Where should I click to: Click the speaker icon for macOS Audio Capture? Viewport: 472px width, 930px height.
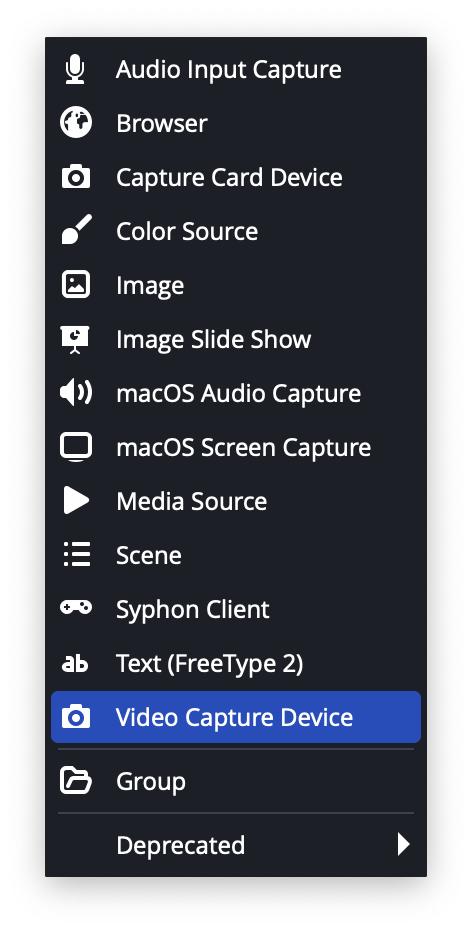[76, 393]
